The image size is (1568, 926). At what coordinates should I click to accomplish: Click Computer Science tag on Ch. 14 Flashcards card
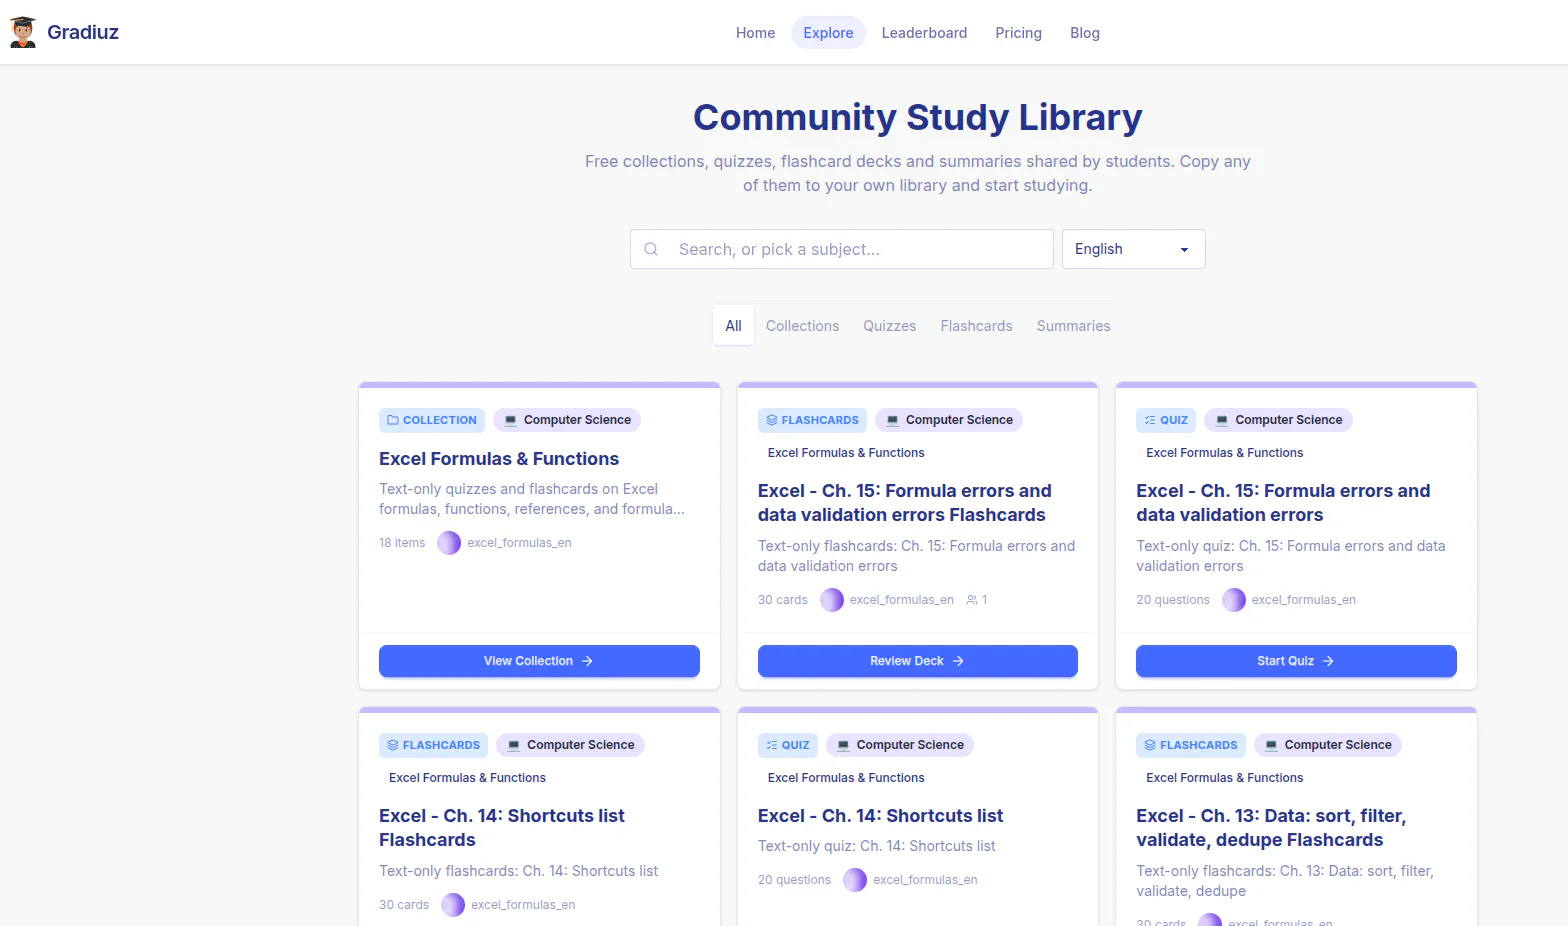570,745
